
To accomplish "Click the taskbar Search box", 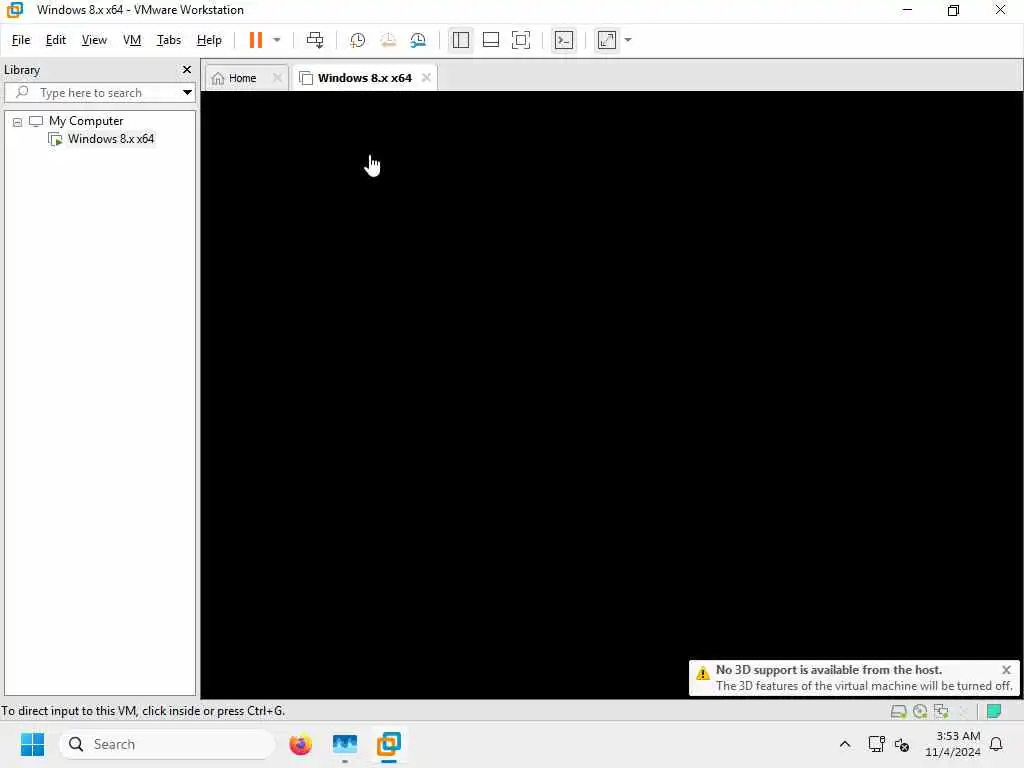I will (167, 744).
